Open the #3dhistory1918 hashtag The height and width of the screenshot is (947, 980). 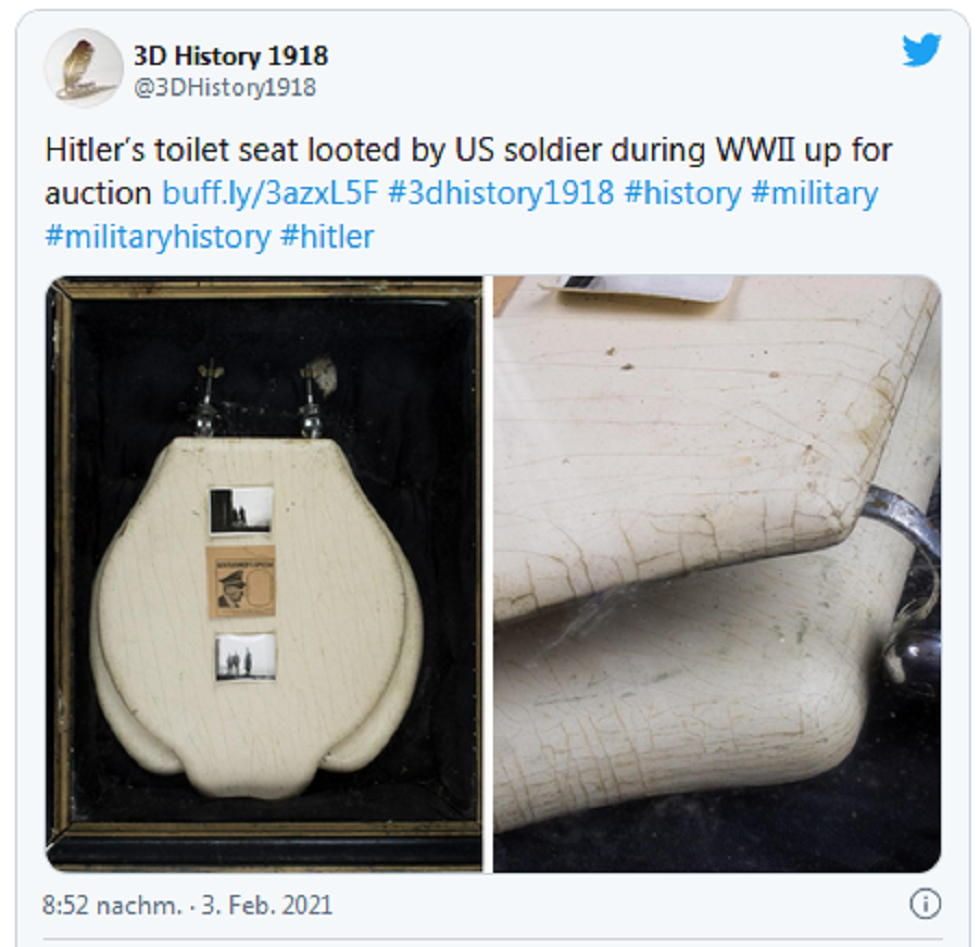(501, 193)
